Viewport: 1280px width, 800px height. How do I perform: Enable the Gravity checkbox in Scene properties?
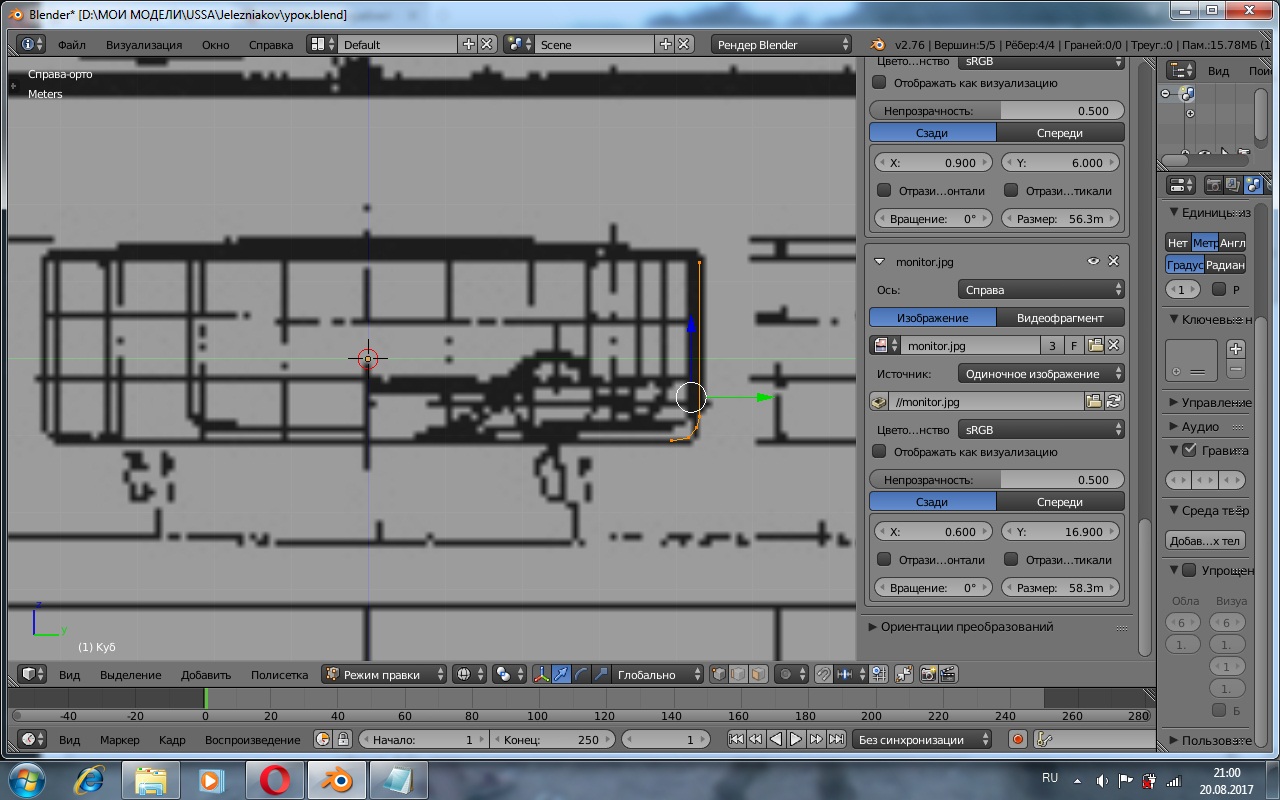1189,450
